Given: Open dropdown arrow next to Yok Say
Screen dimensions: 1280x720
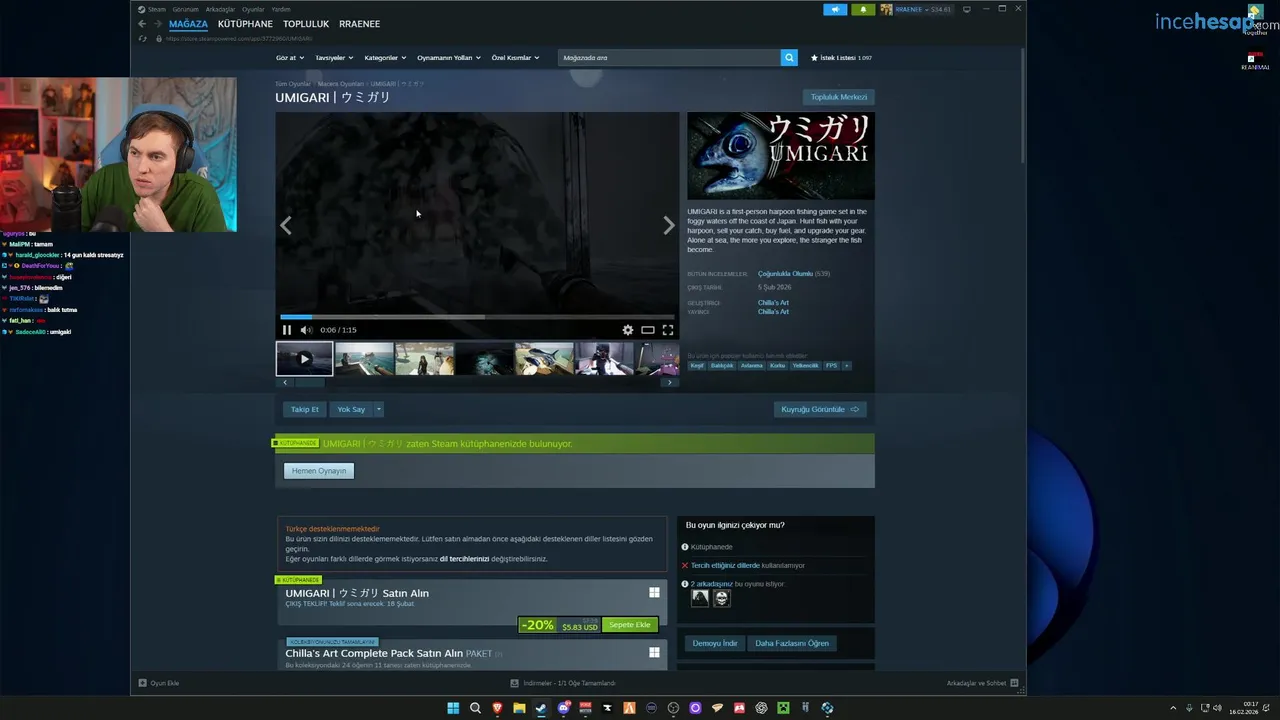Looking at the screenshot, I should [378, 409].
